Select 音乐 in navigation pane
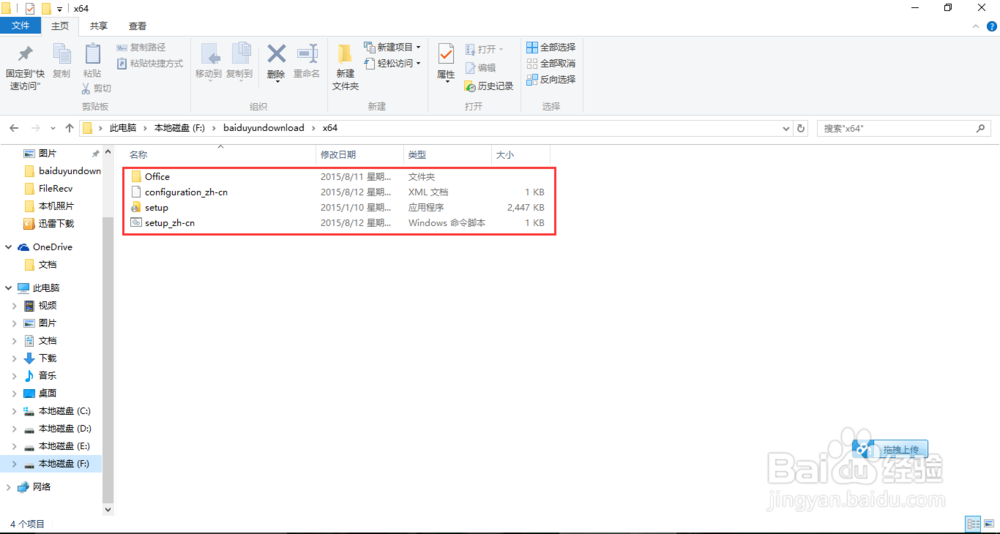Image resolution: width=1000 pixels, height=534 pixels. [47, 376]
